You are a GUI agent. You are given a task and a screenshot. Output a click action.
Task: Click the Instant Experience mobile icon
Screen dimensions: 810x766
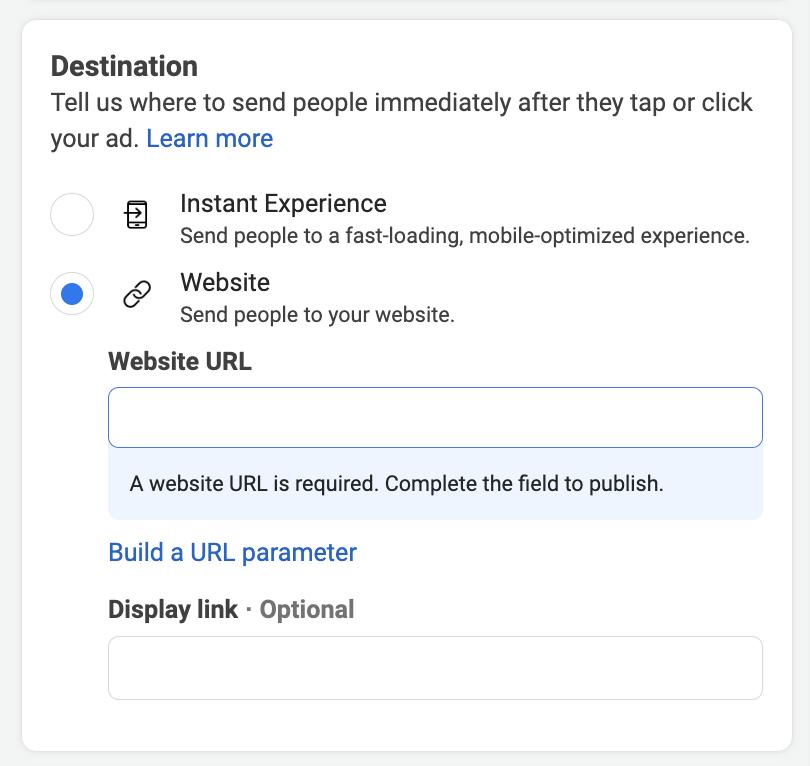tap(137, 215)
